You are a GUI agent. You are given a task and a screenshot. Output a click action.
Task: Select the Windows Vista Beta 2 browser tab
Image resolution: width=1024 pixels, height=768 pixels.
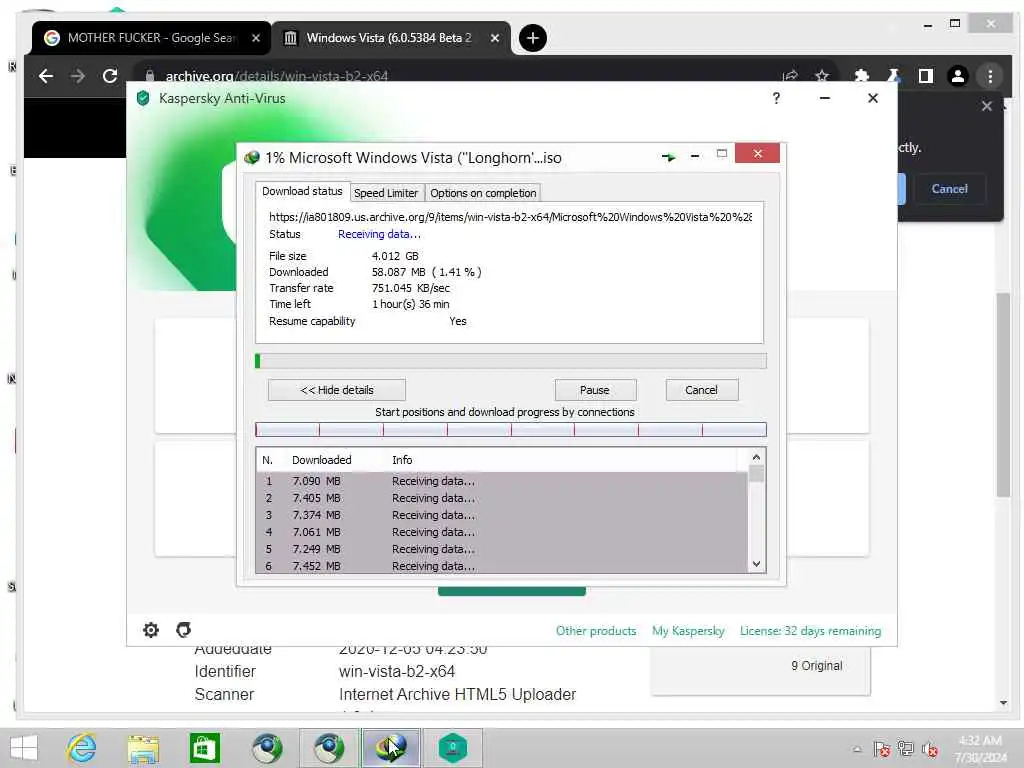click(x=389, y=38)
